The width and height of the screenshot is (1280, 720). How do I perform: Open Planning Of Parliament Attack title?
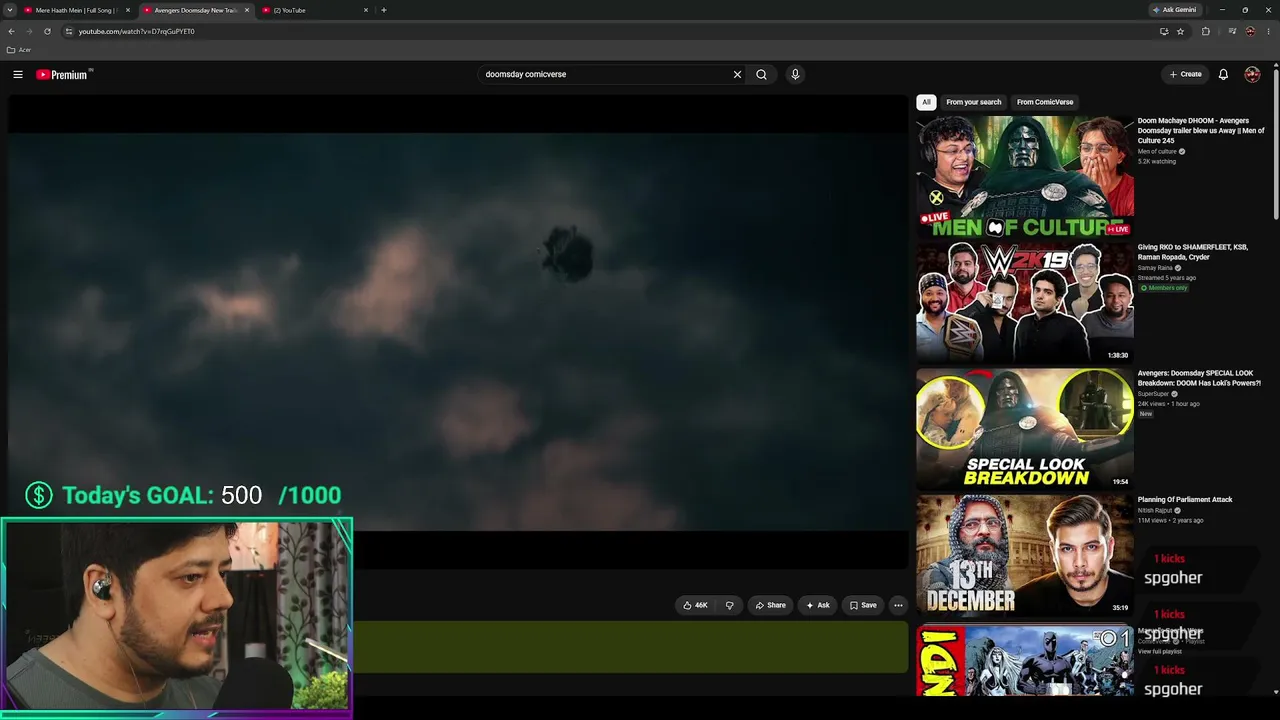tap(1185, 500)
